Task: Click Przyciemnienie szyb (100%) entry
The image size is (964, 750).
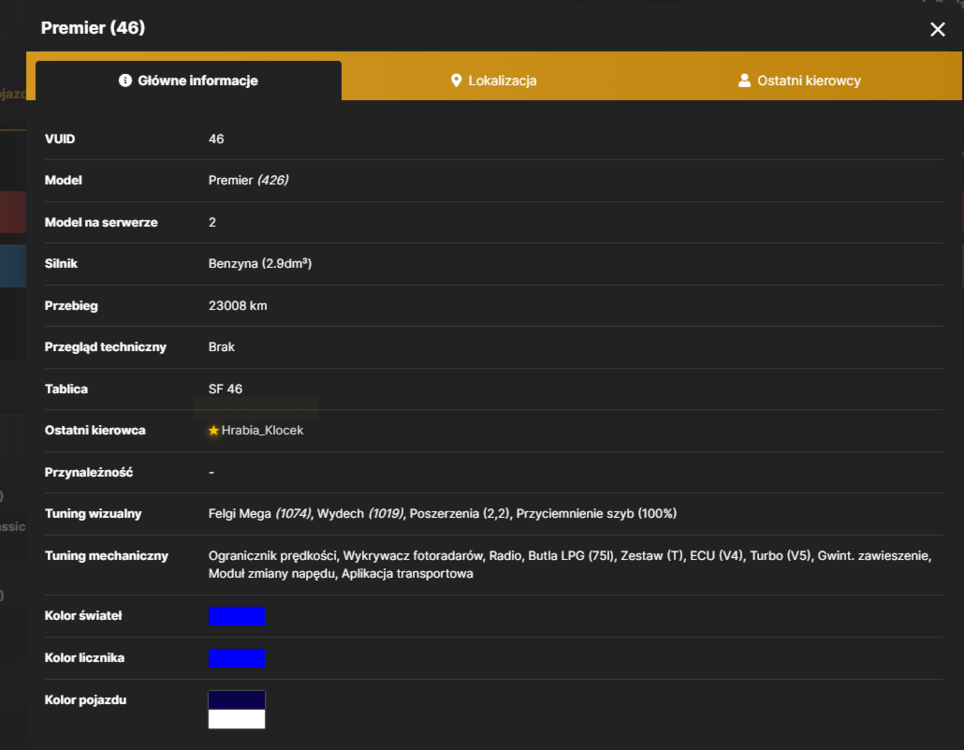Action: point(596,514)
